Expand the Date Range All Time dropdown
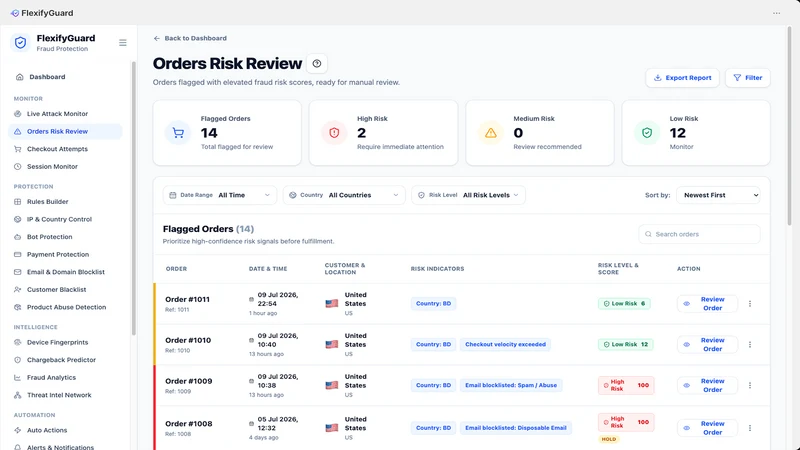Screen dimensions: 800x450 click(x=220, y=195)
